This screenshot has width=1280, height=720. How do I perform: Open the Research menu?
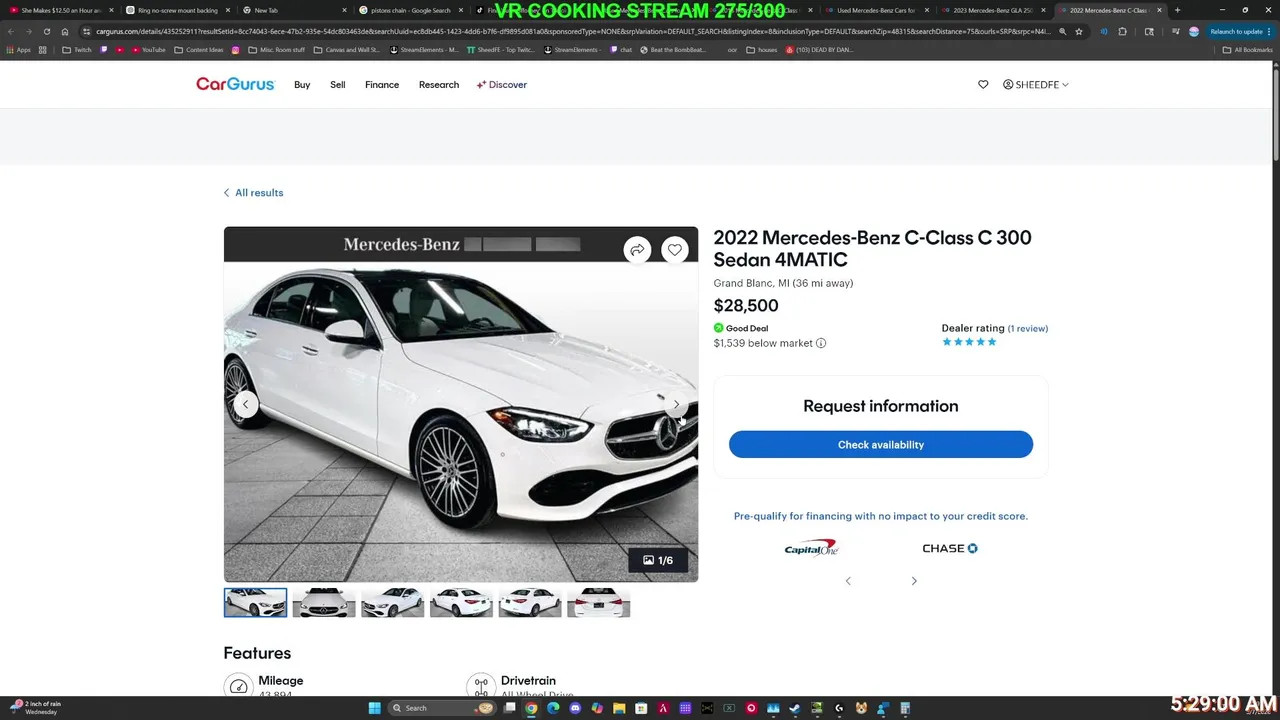(x=439, y=85)
